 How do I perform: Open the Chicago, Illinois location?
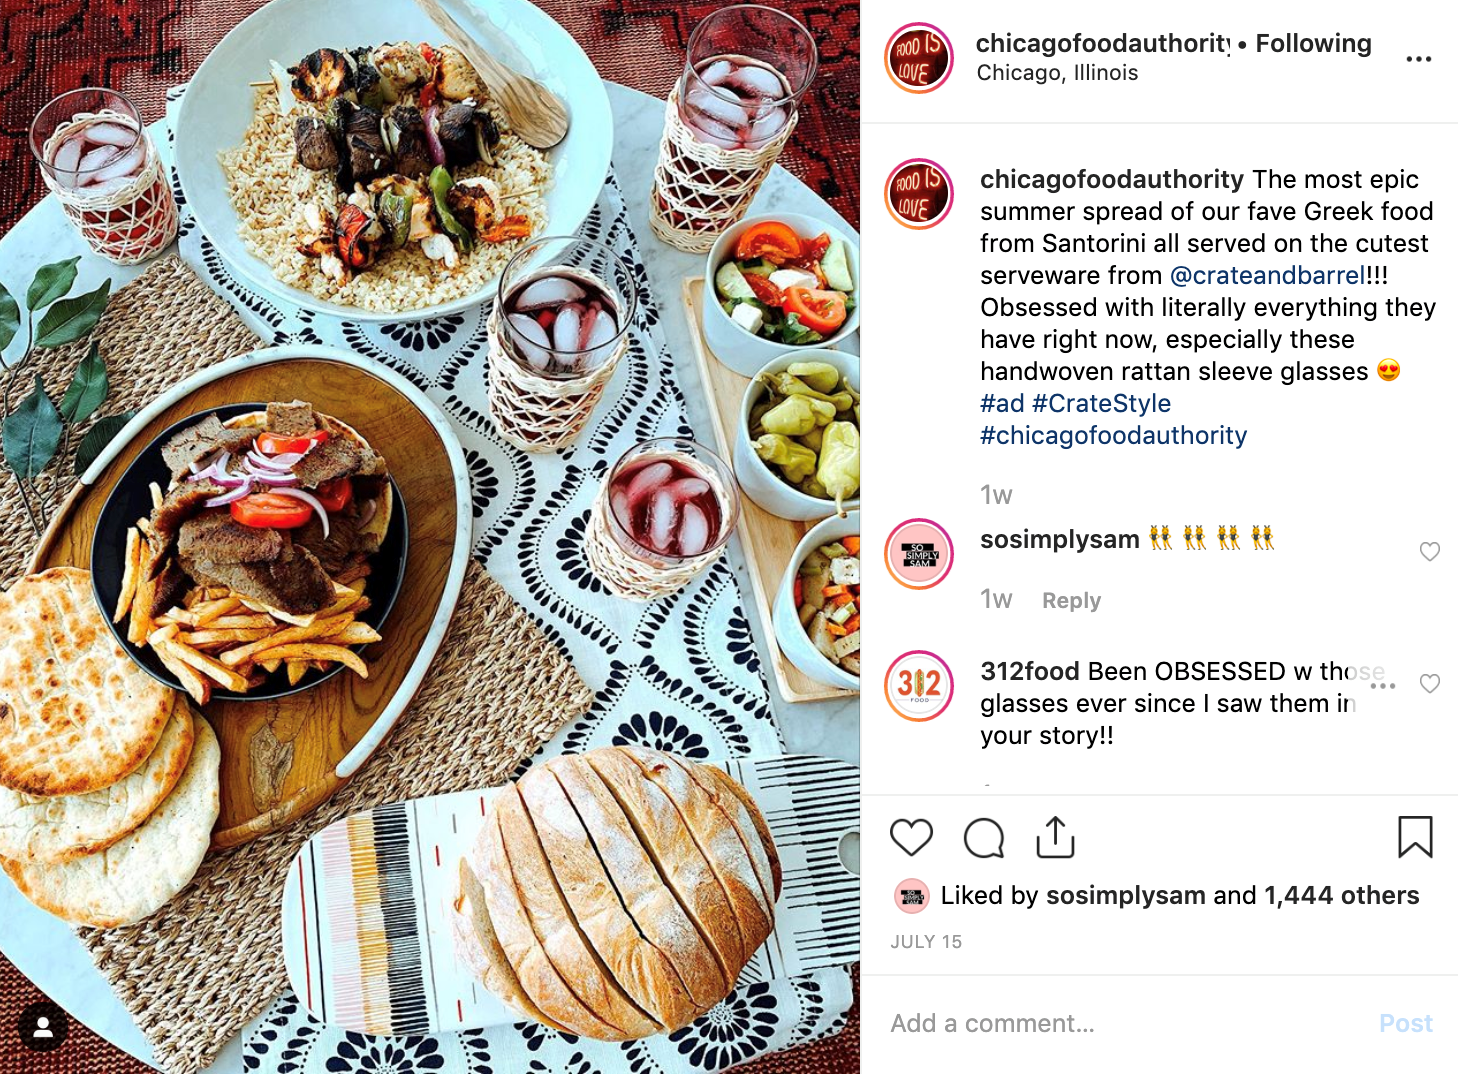(1057, 73)
